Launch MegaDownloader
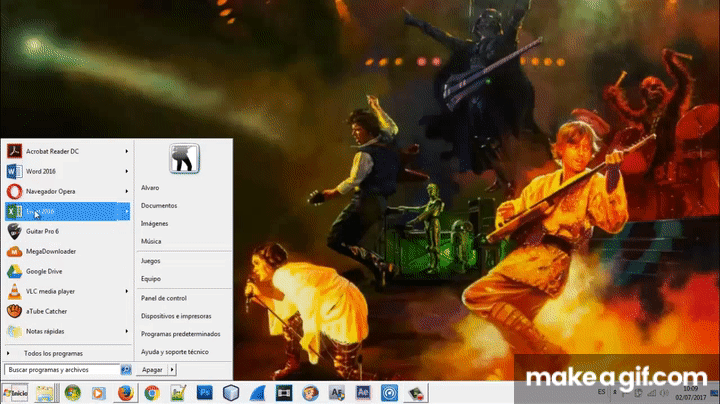Image resolution: width=720 pixels, height=404 pixels. pyautogui.click(x=68, y=251)
